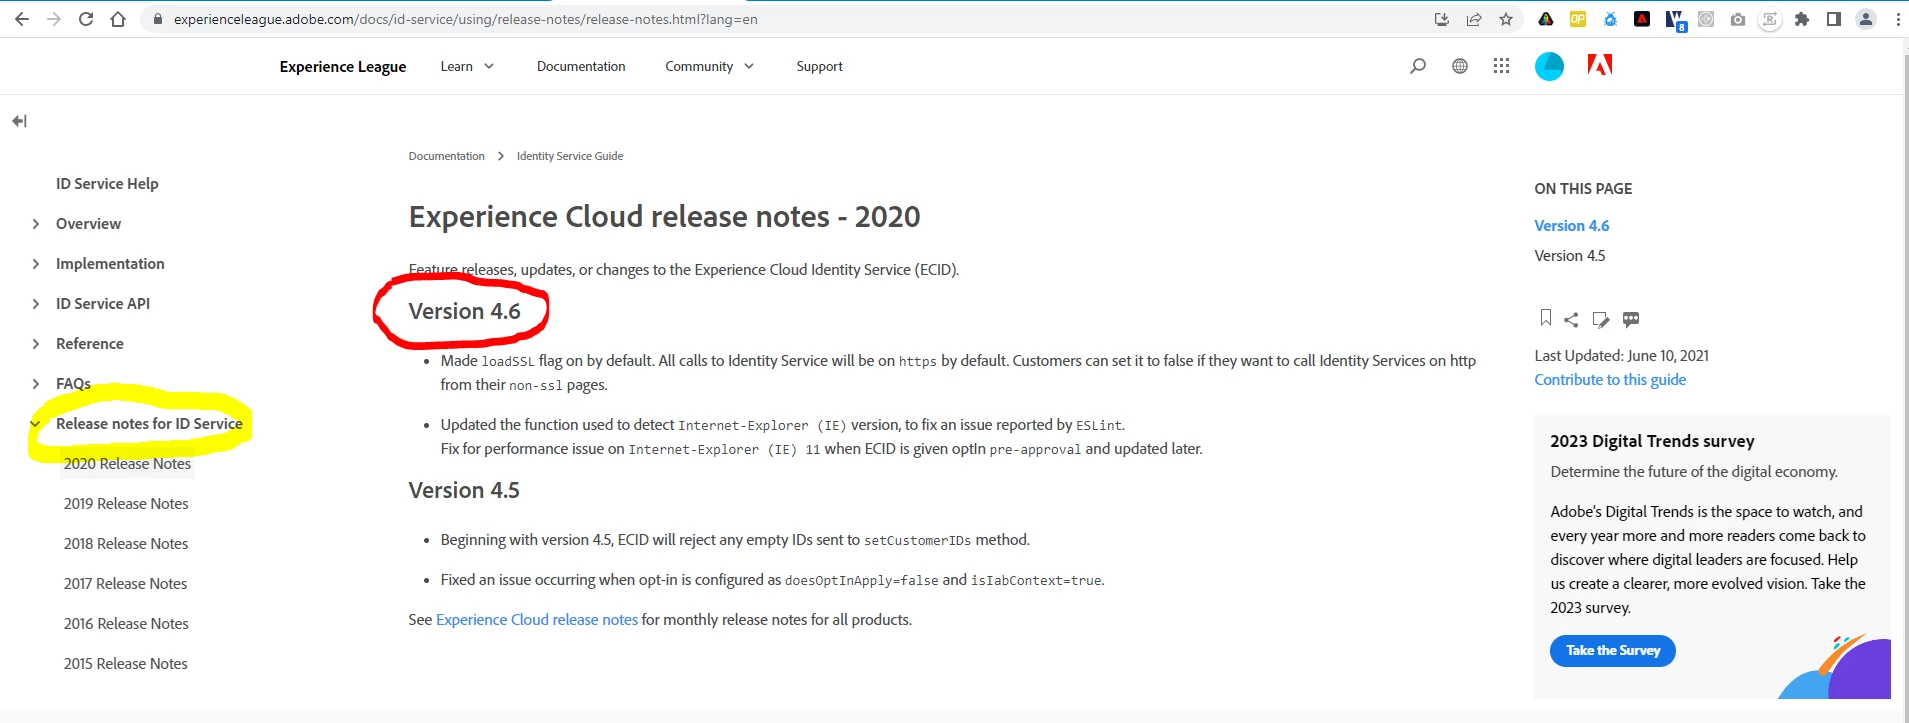Expand the FAQs tree section
Screen dimensions: 1909x723
(36, 384)
